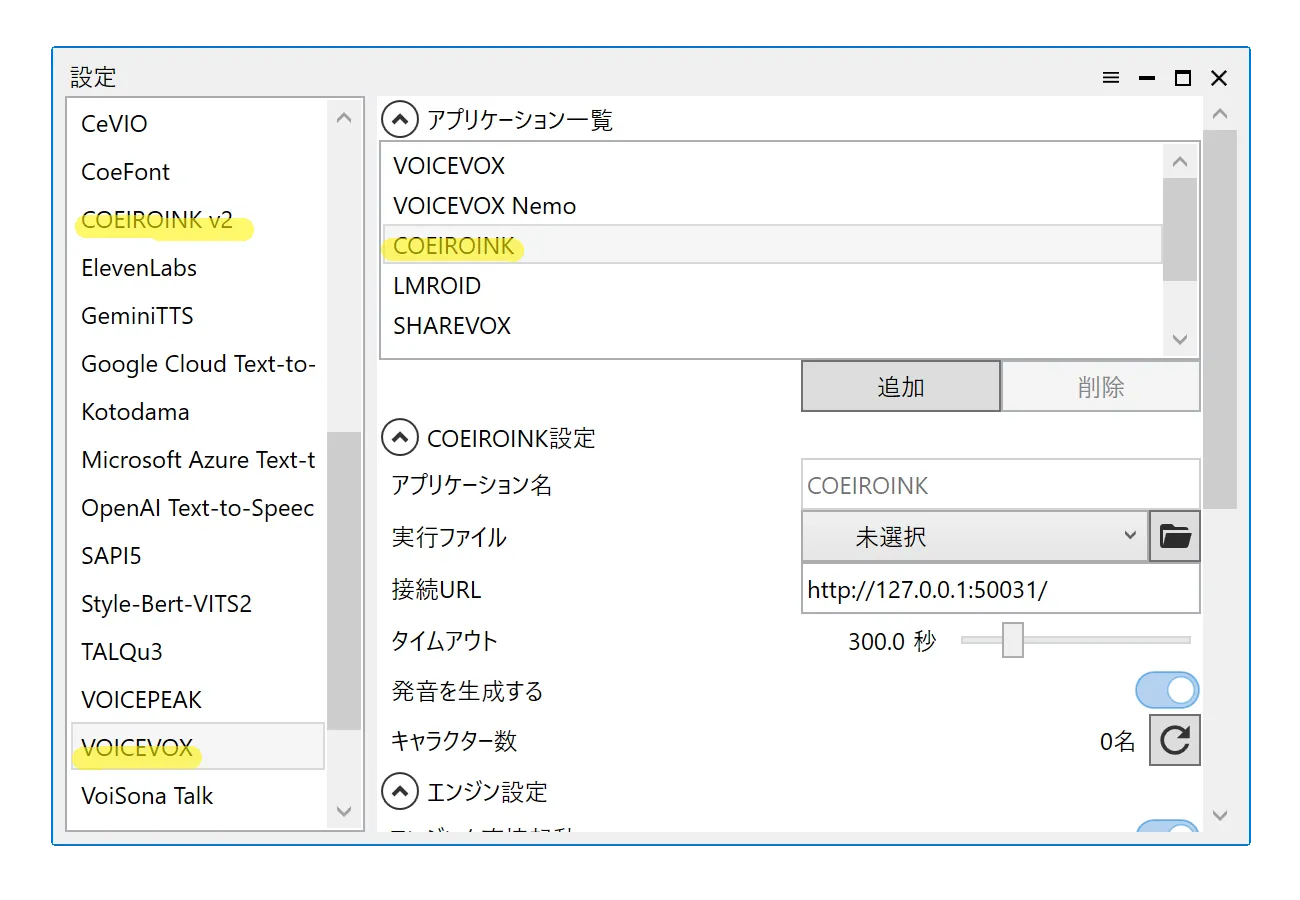Click the 削除 button
Image resolution: width=1300 pixels, height=900 pixels.
click(x=1101, y=386)
